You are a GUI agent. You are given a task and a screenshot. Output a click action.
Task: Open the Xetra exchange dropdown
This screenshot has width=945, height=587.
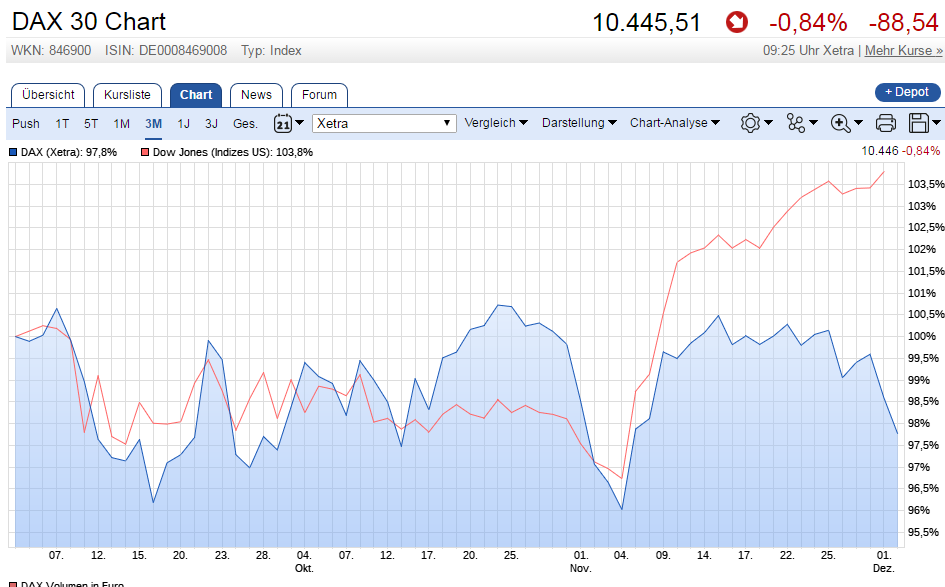click(384, 123)
